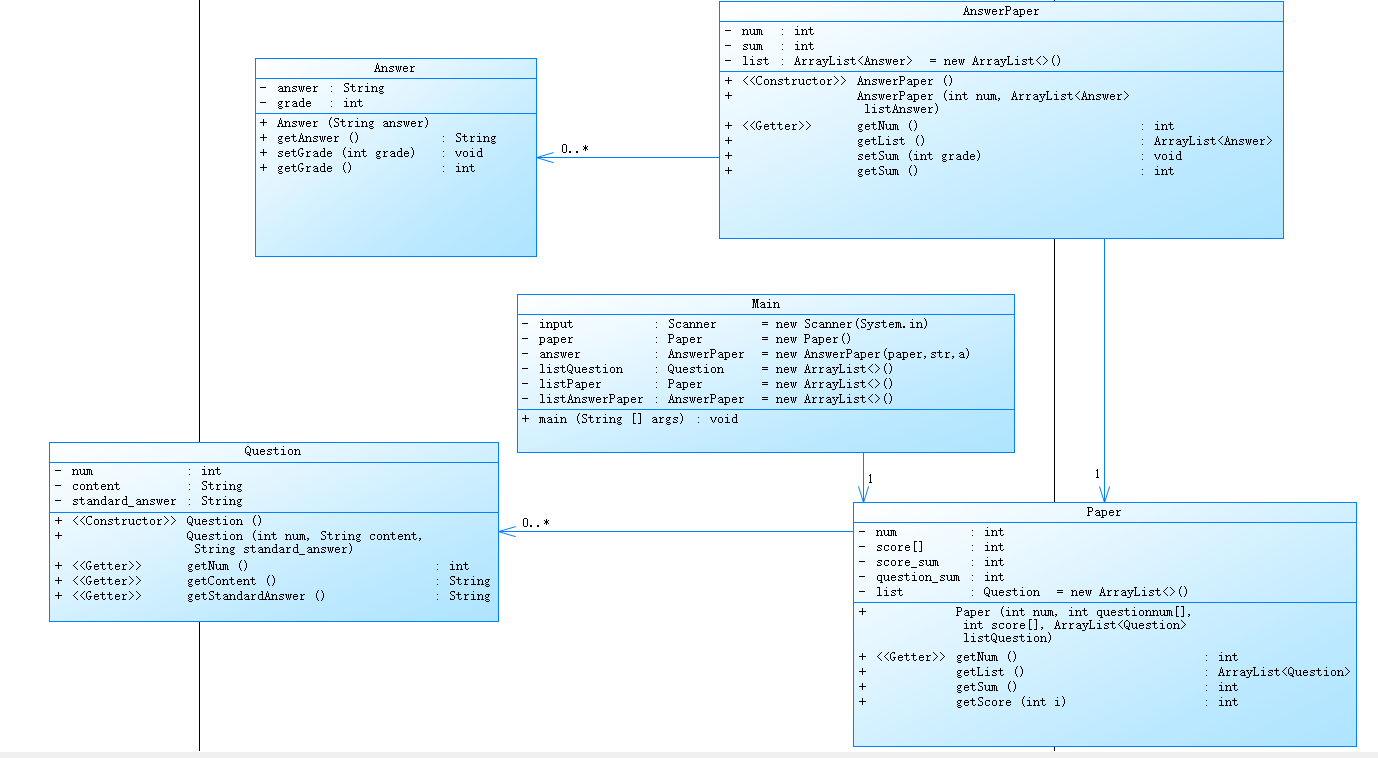This screenshot has height=758, width=1378.
Task: Click attribute 'answer : String' in Answer
Action: 322,88
